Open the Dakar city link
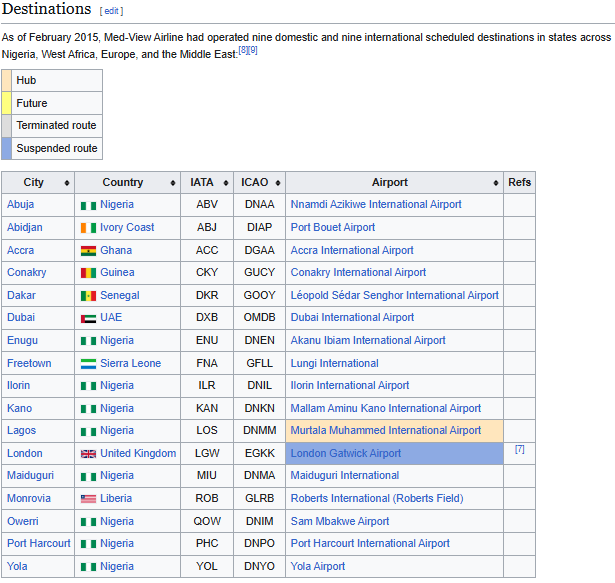 tap(21, 295)
